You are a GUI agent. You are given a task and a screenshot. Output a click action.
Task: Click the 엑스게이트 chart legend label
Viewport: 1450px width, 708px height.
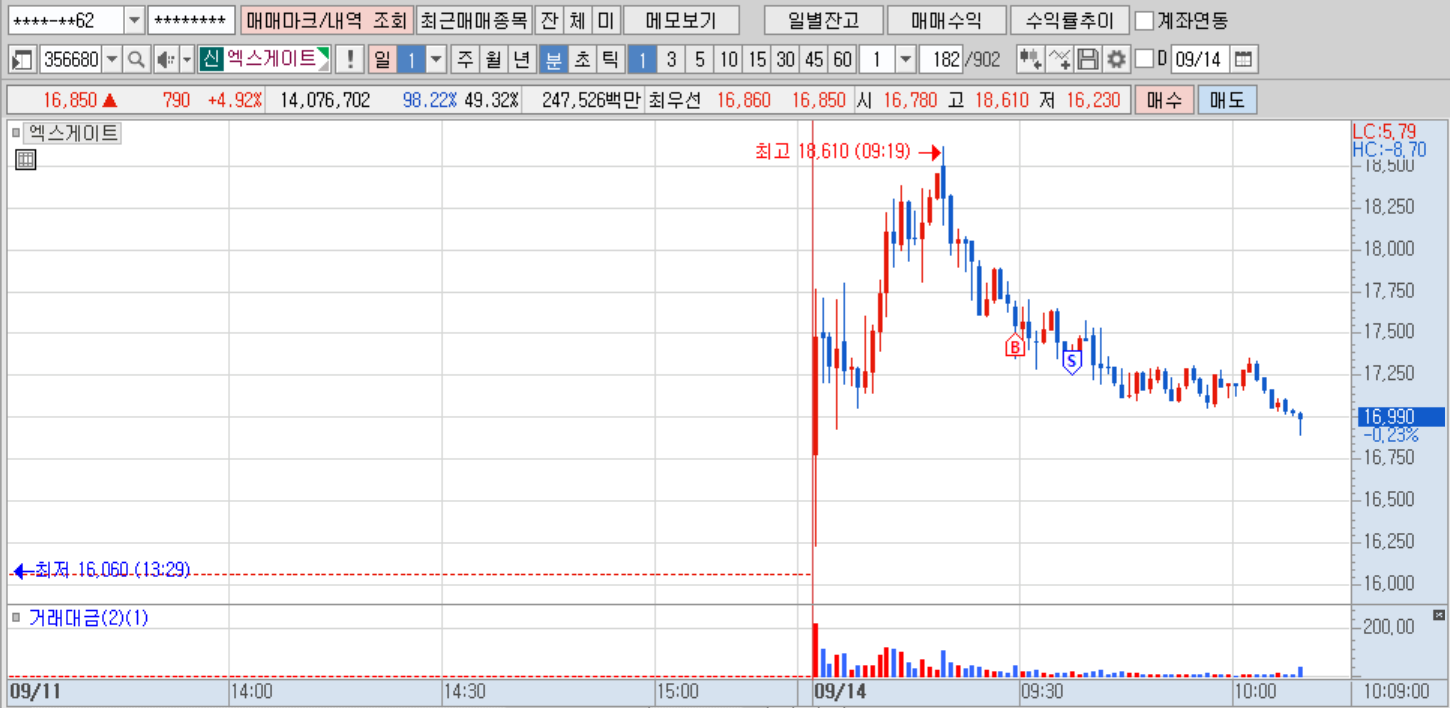[72, 132]
